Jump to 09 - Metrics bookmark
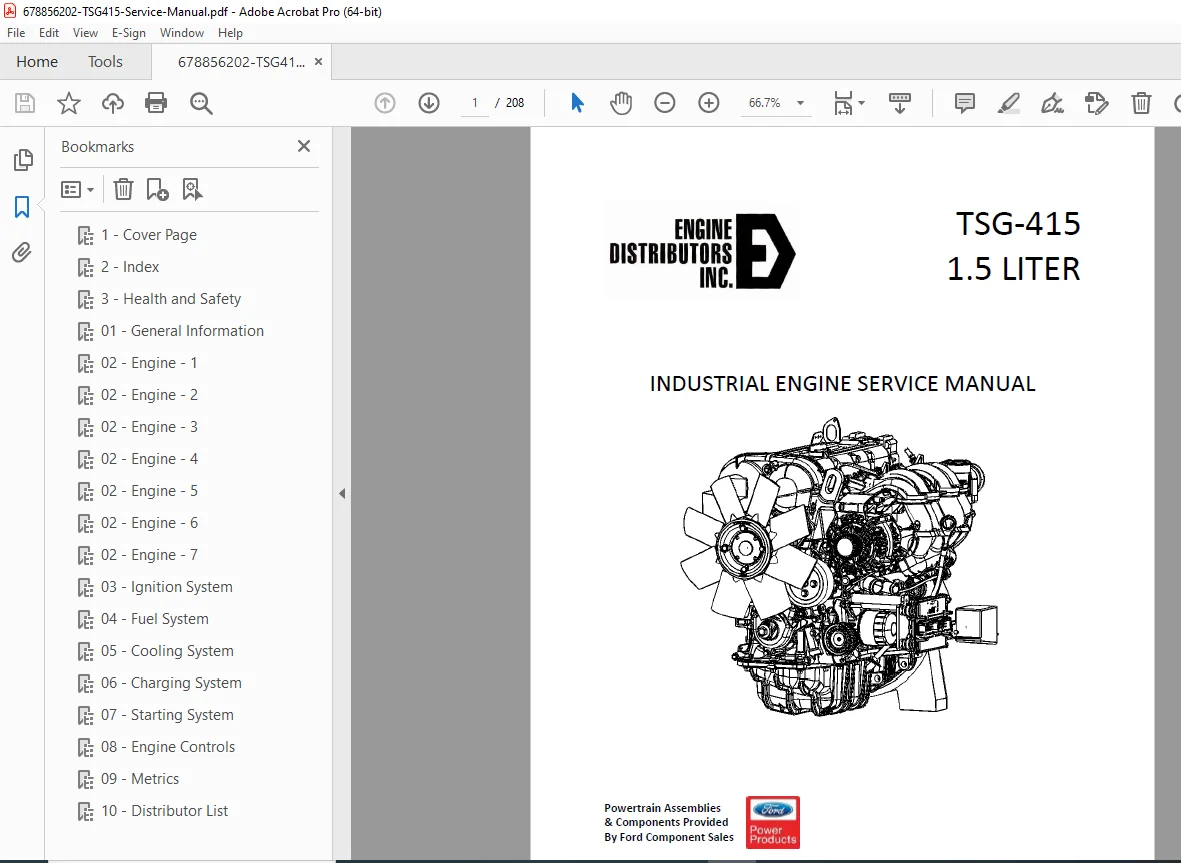 click(x=140, y=779)
